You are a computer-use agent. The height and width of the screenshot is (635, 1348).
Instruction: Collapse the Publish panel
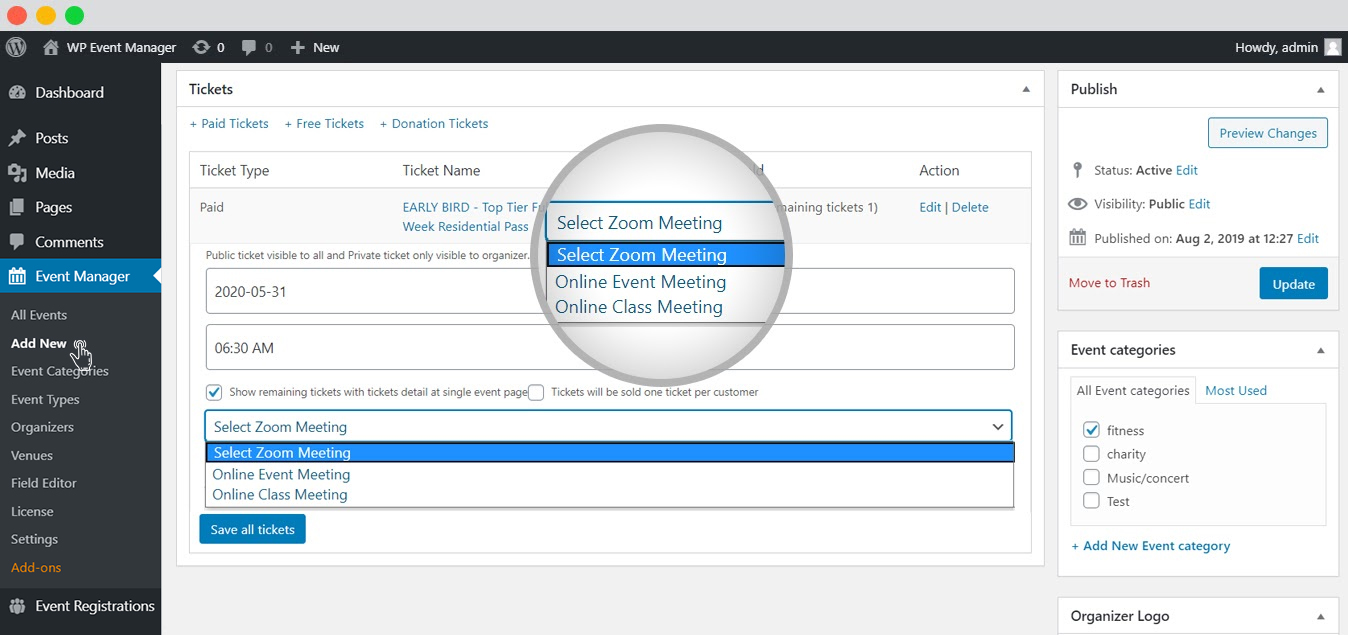coord(1321,89)
